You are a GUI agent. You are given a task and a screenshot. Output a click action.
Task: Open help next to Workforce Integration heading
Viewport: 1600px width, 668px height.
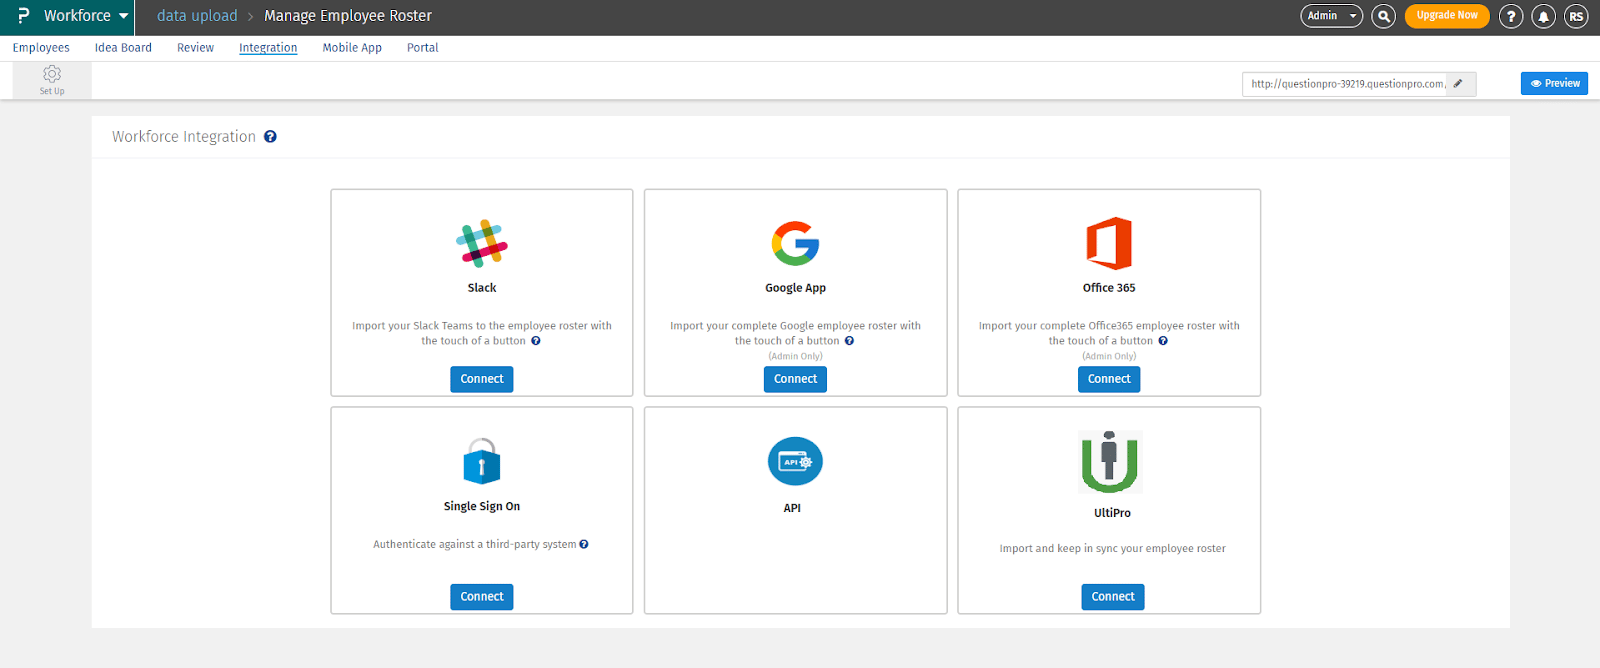click(x=270, y=137)
